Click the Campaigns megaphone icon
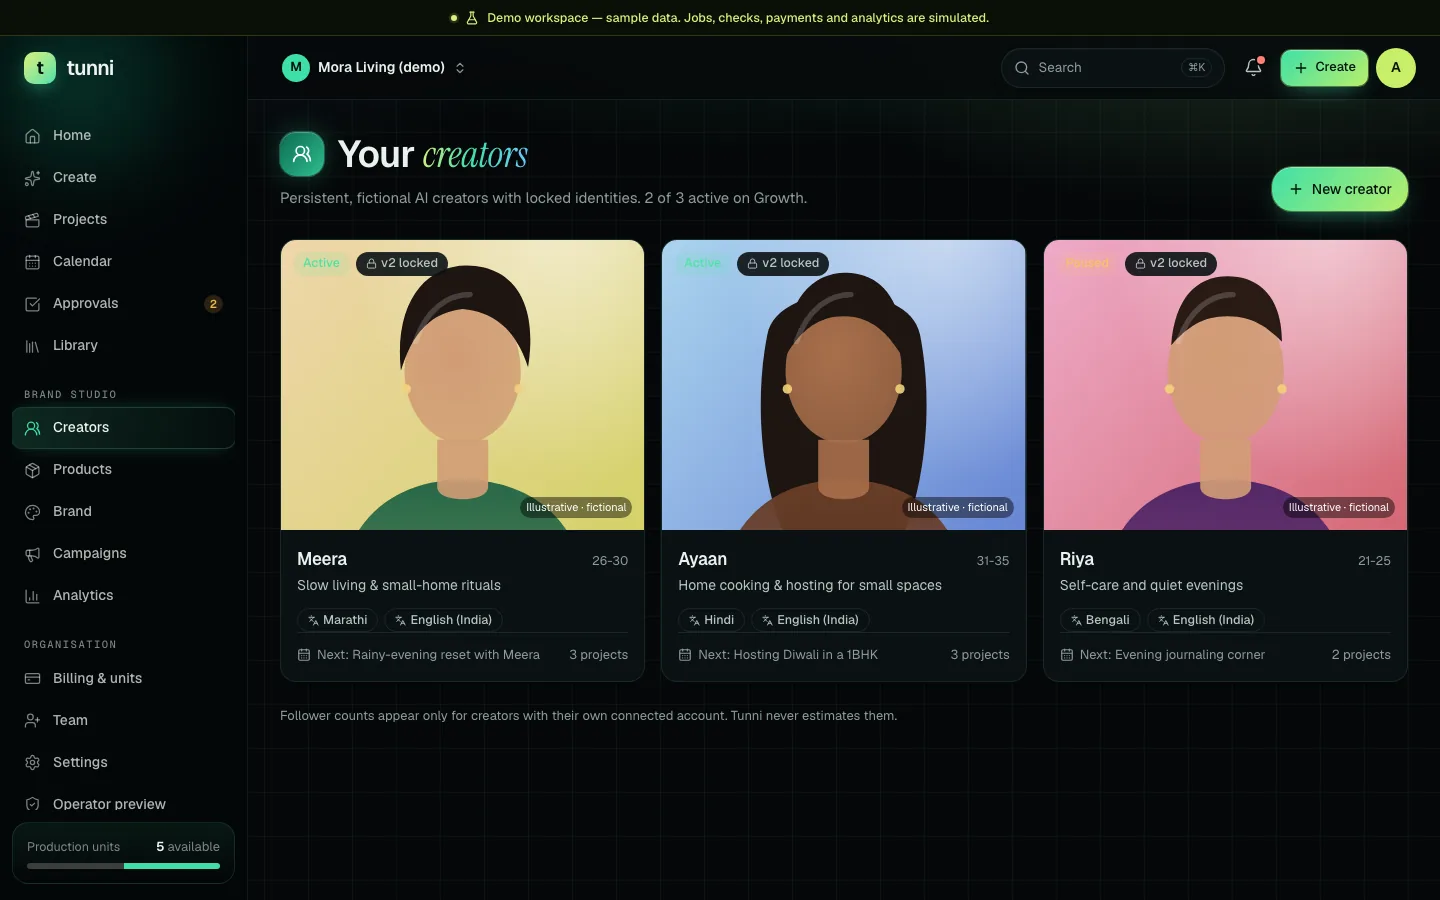Viewport: 1440px width, 900px height. point(33,554)
